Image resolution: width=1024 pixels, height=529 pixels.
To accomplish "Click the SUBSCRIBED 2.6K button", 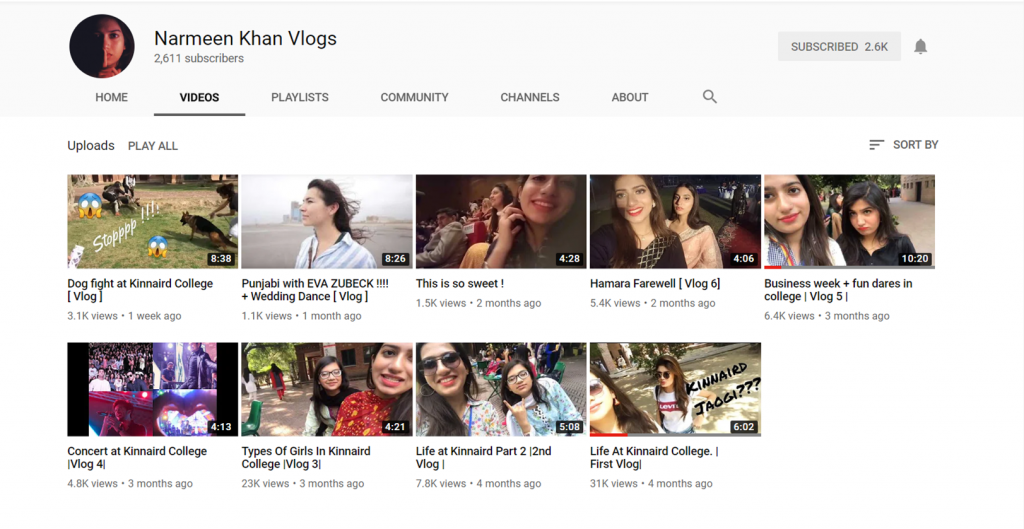I will coord(839,46).
